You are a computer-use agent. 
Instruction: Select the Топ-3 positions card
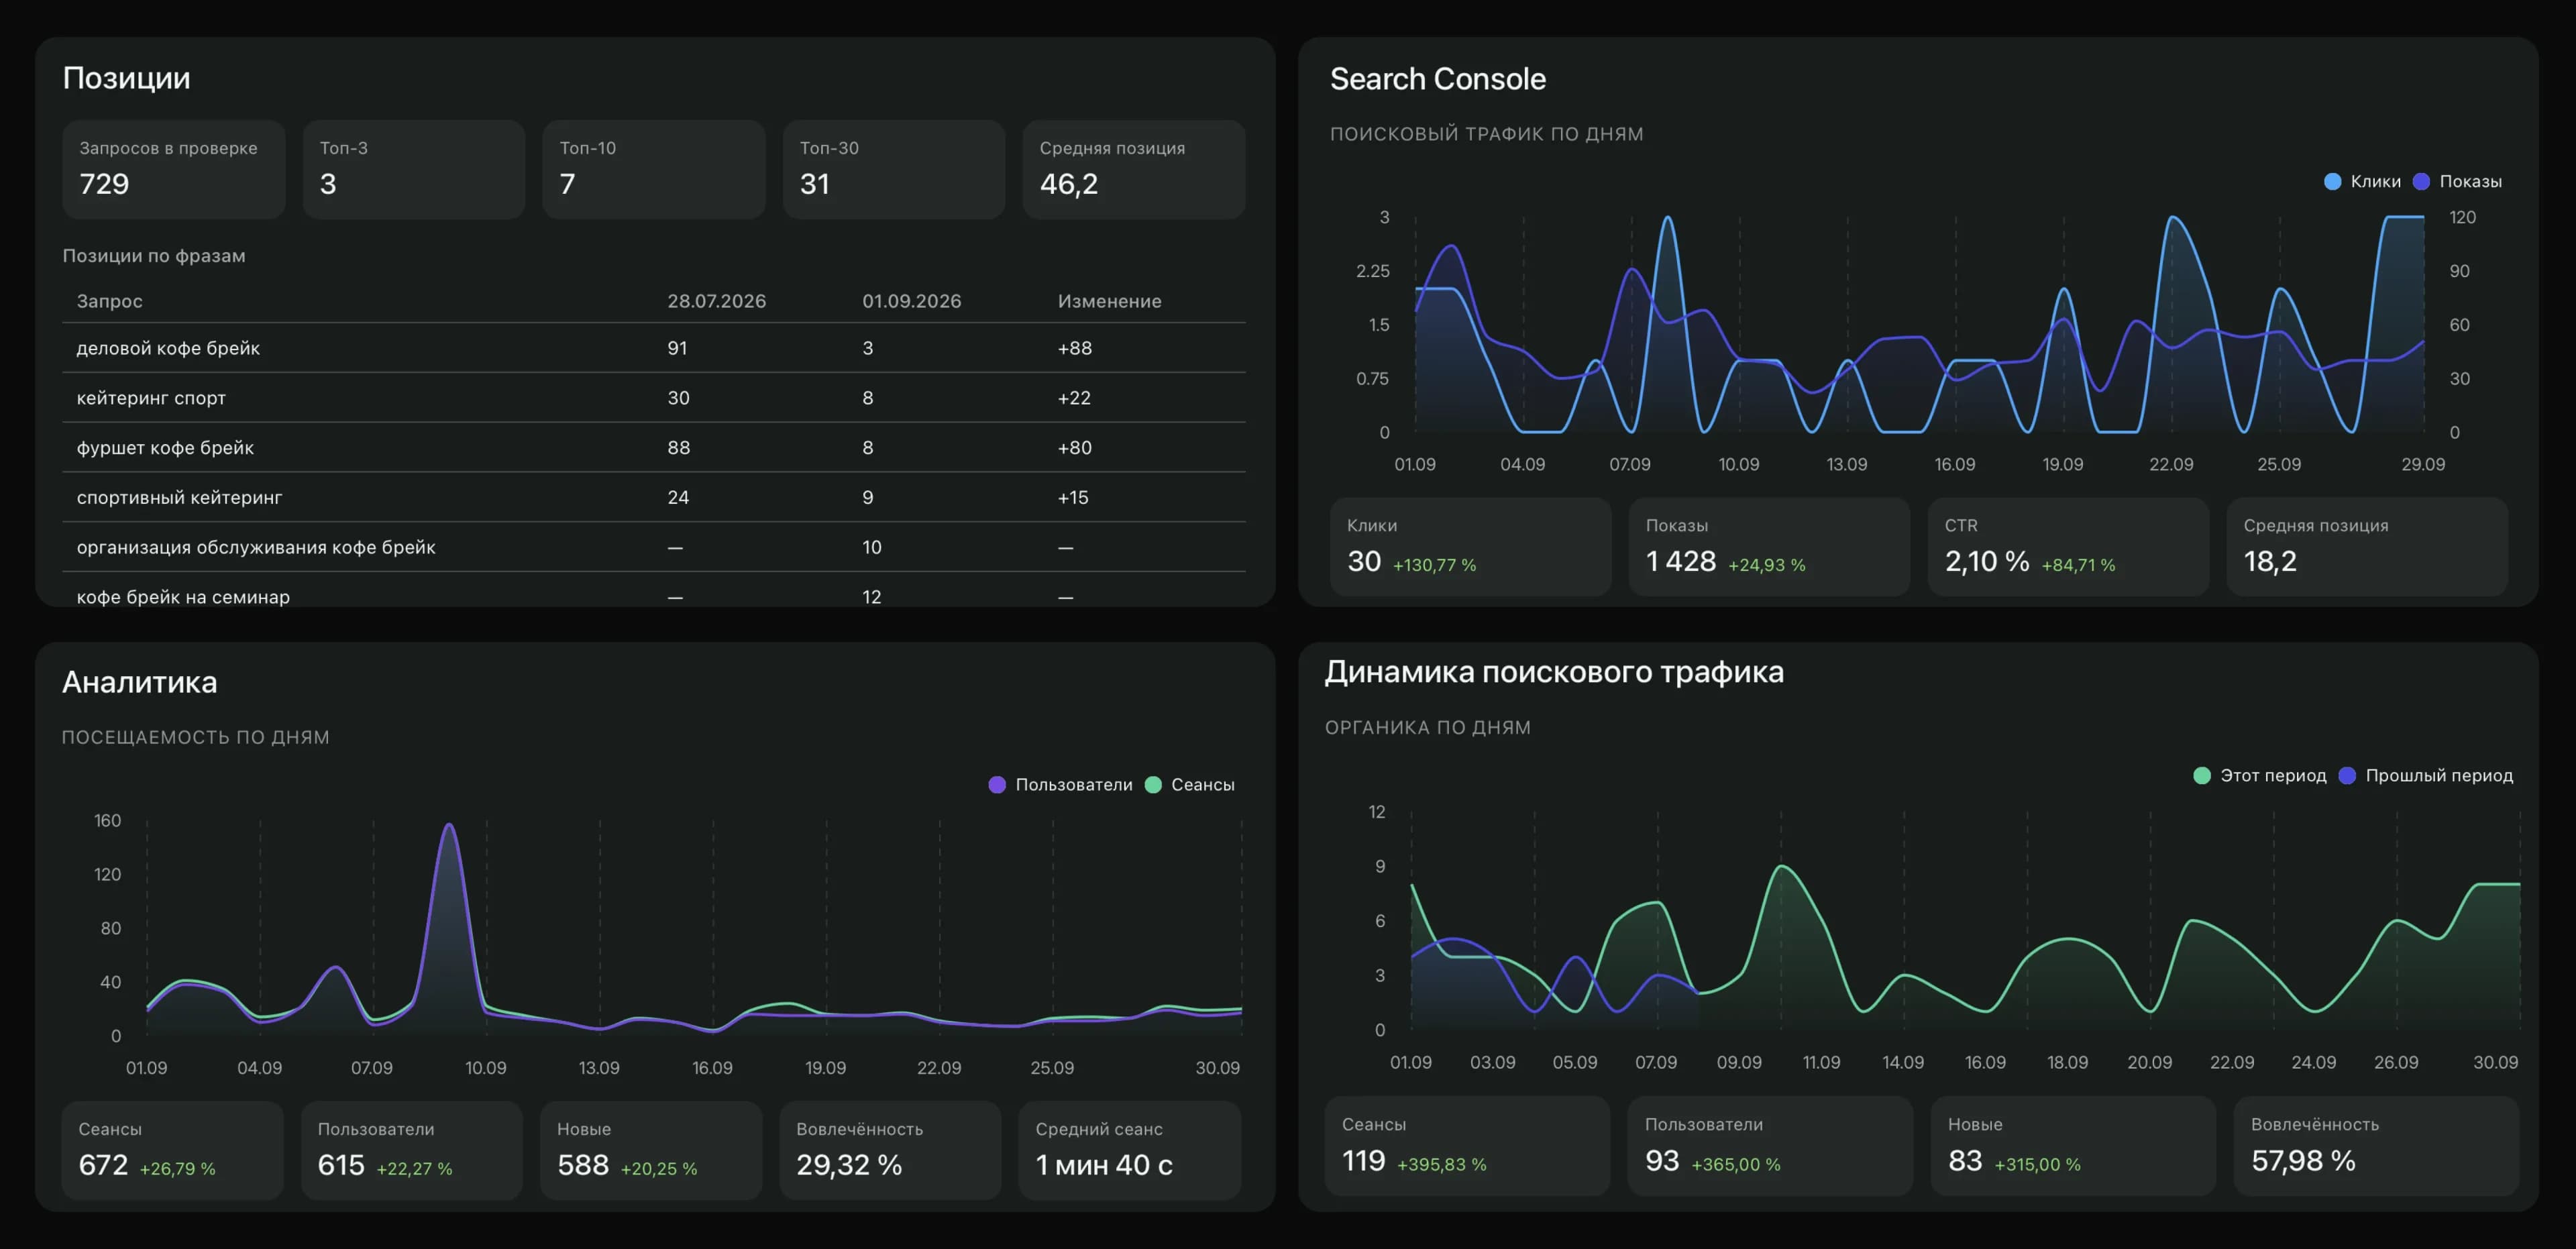[414, 170]
